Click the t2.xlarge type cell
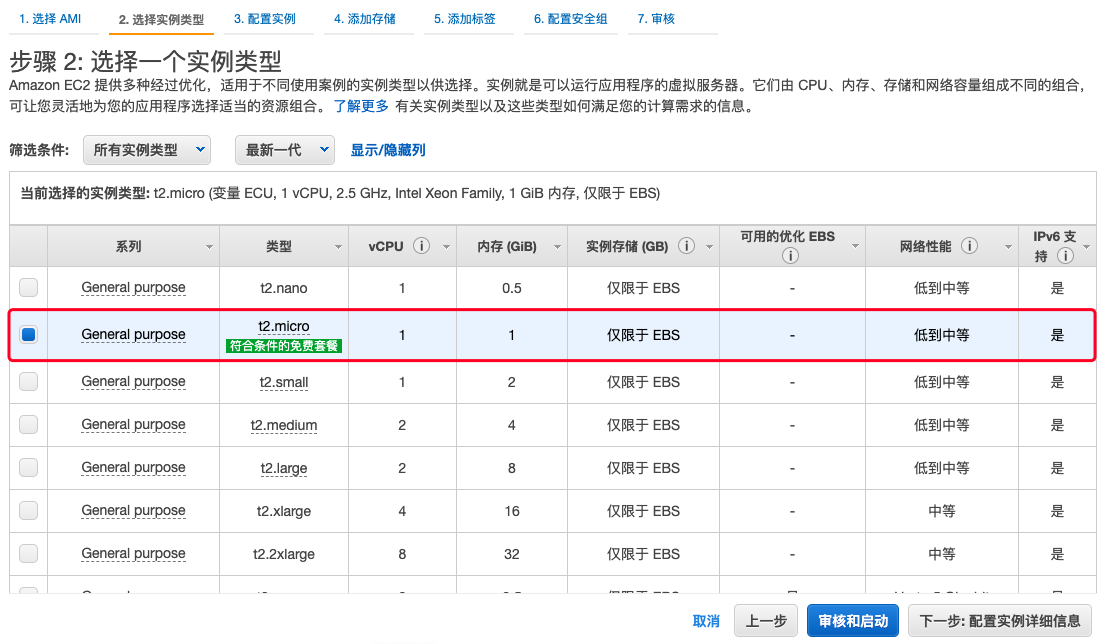This screenshot has height=644, width=1107. [x=284, y=511]
